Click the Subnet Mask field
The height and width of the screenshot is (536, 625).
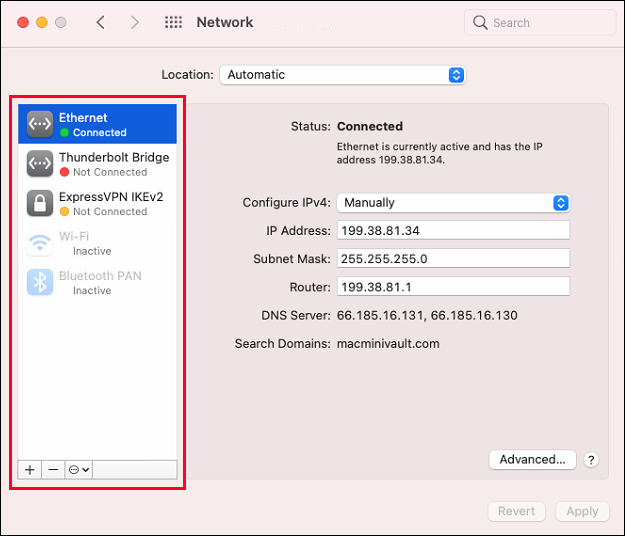453,259
